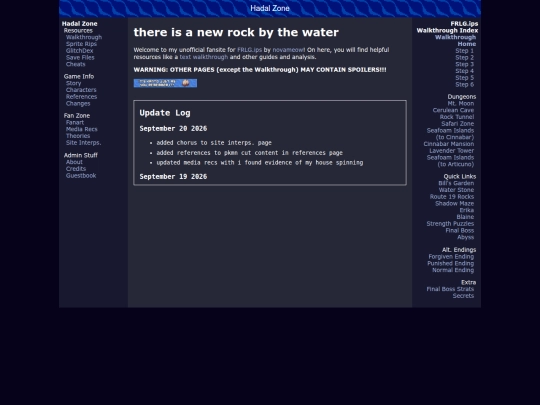
Task: Open walkthrough Step 1
Action: pyautogui.click(x=464, y=51)
